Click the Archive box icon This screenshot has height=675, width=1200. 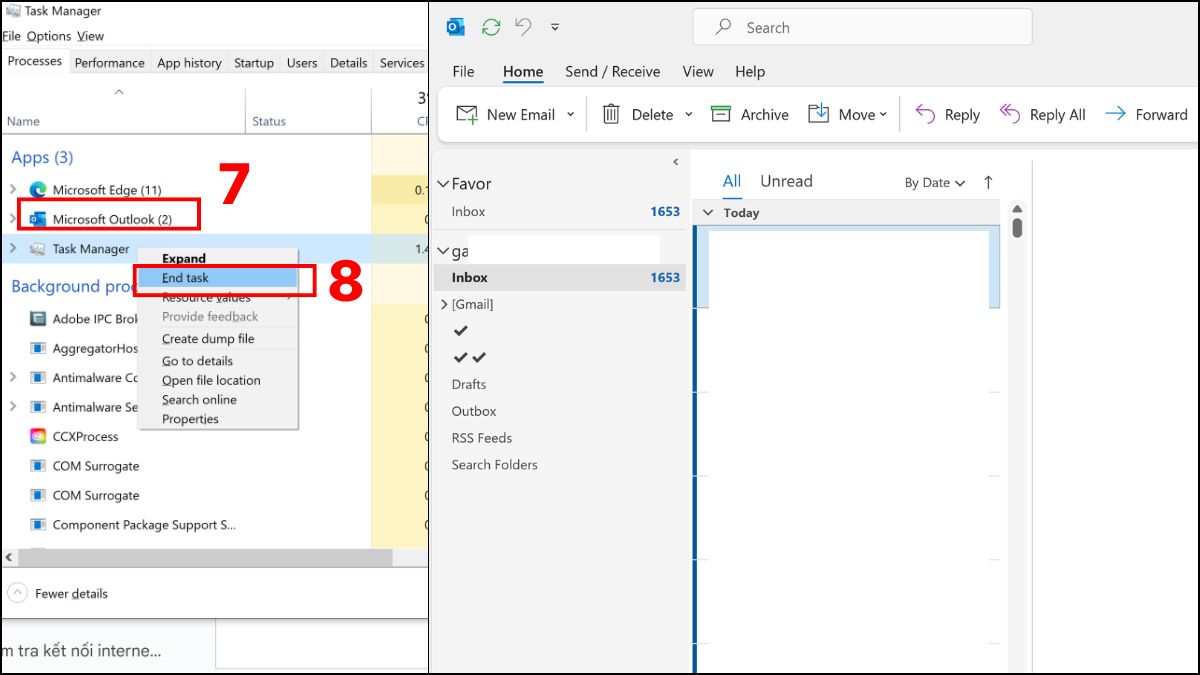click(721, 114)
